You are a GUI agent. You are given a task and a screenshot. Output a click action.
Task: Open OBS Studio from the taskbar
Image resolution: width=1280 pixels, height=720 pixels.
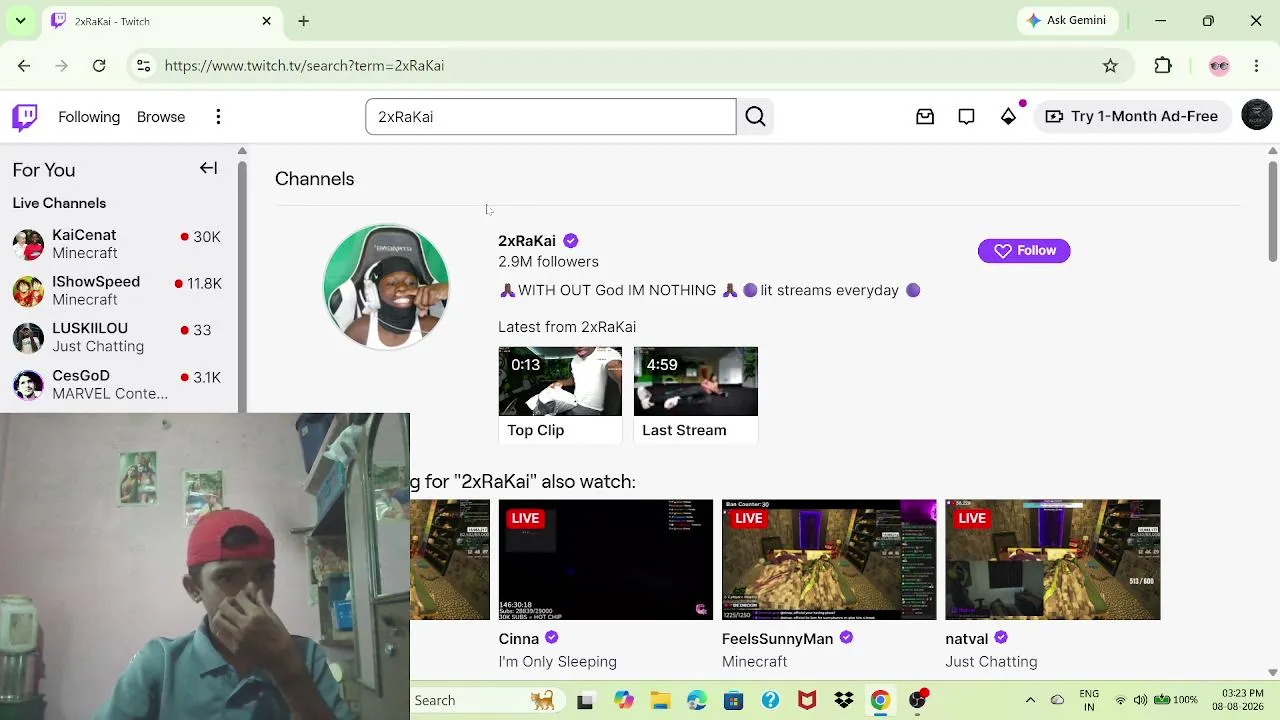tap(918, 701)
